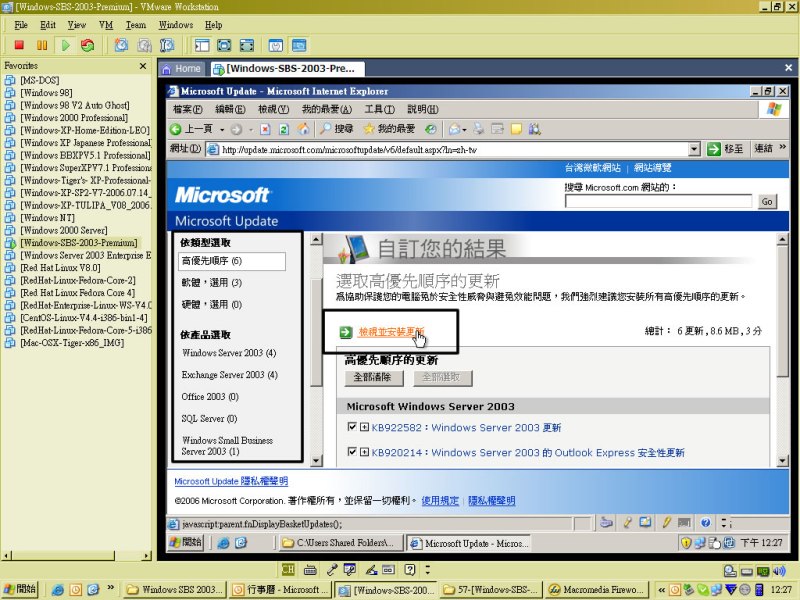Click the Favorites panel horizontal scrollbar
The height and width of the screenshot is (600, 800).
[76, 556]
